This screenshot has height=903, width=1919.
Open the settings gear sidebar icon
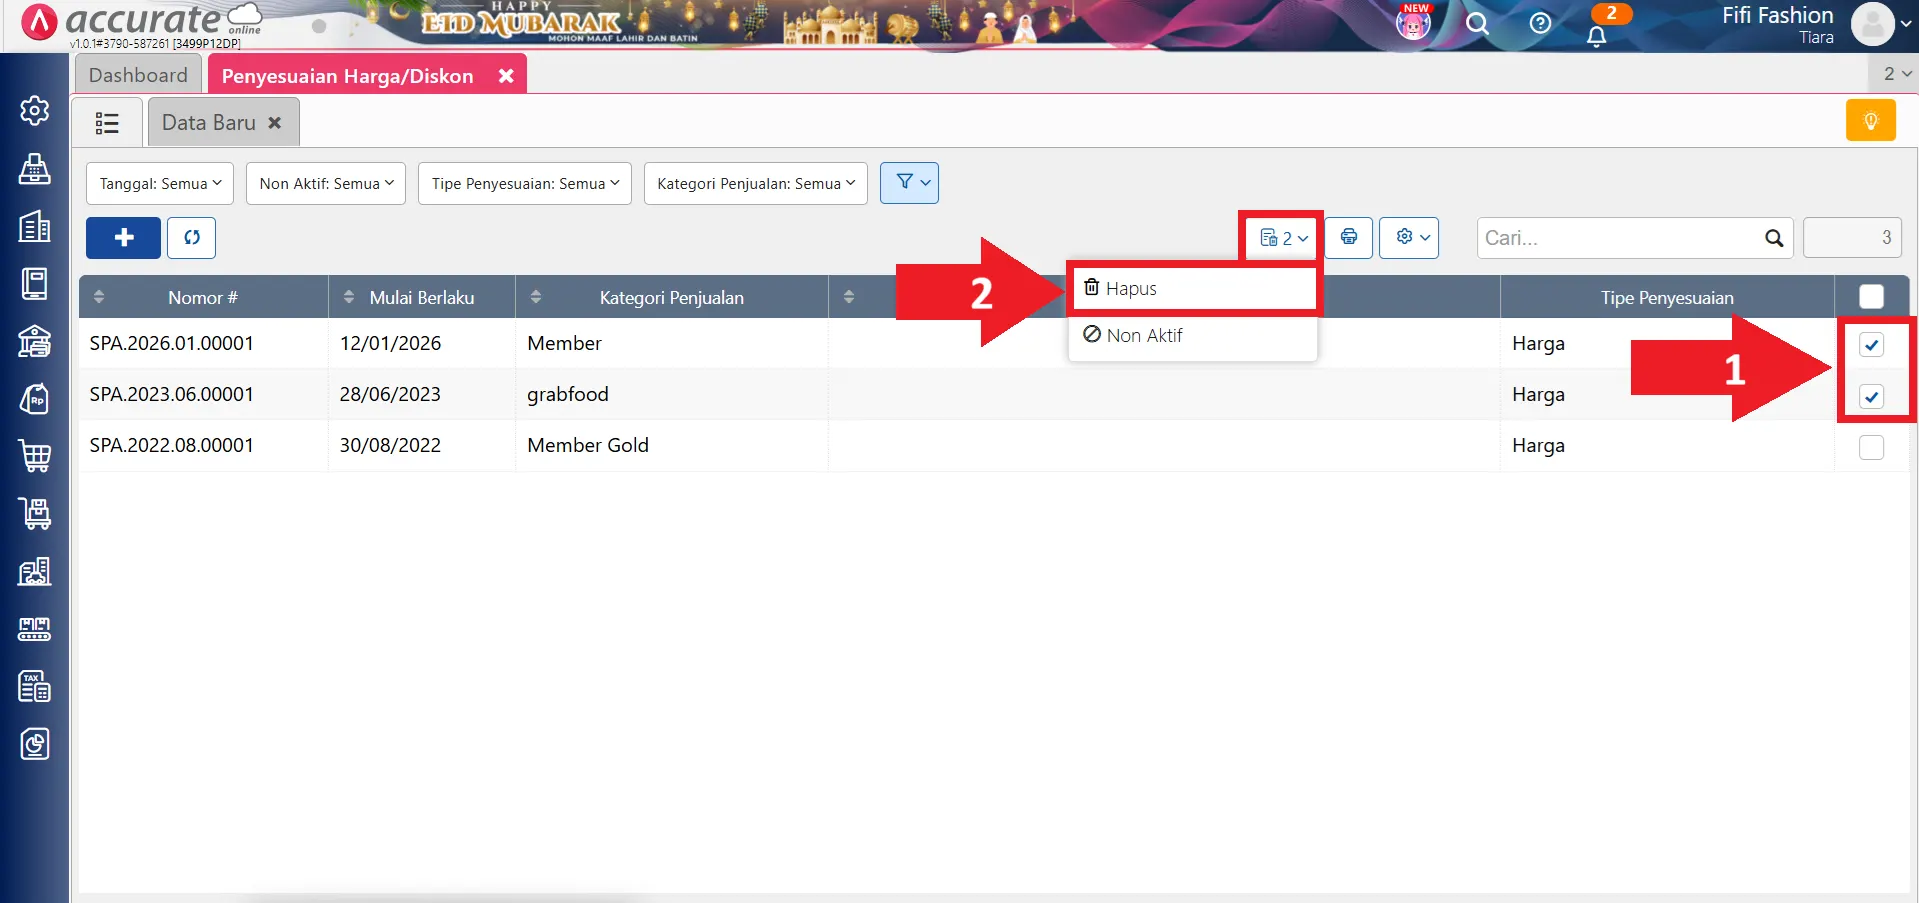tap(35, 111)
